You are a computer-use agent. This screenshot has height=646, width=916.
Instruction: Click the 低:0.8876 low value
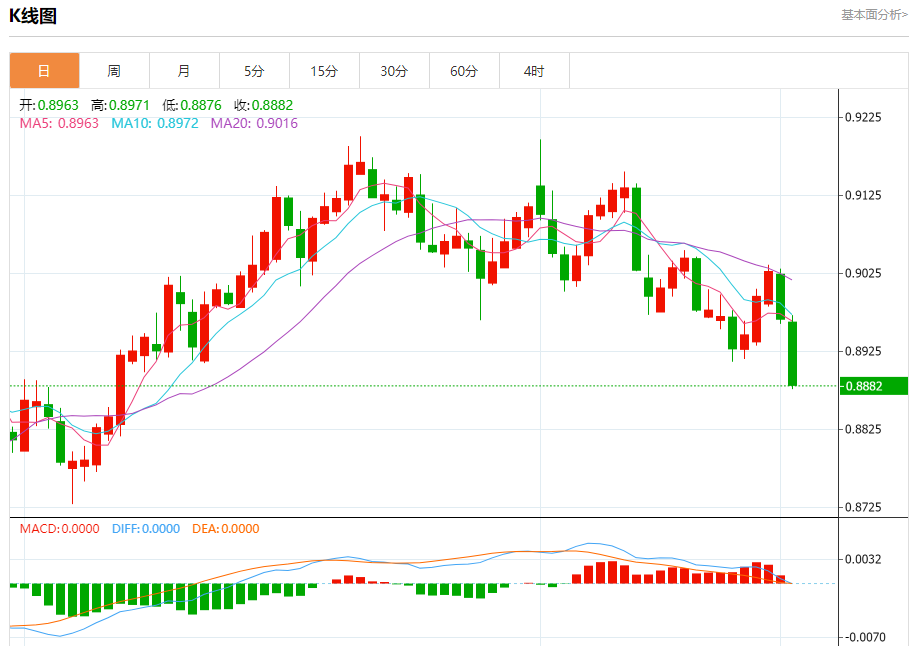point(192,105)
